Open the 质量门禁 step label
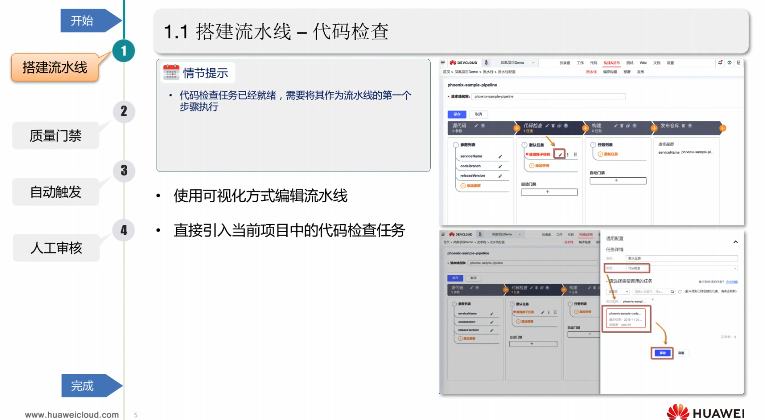This screenshot has width=765, height=420. click(x=56, y=136)
